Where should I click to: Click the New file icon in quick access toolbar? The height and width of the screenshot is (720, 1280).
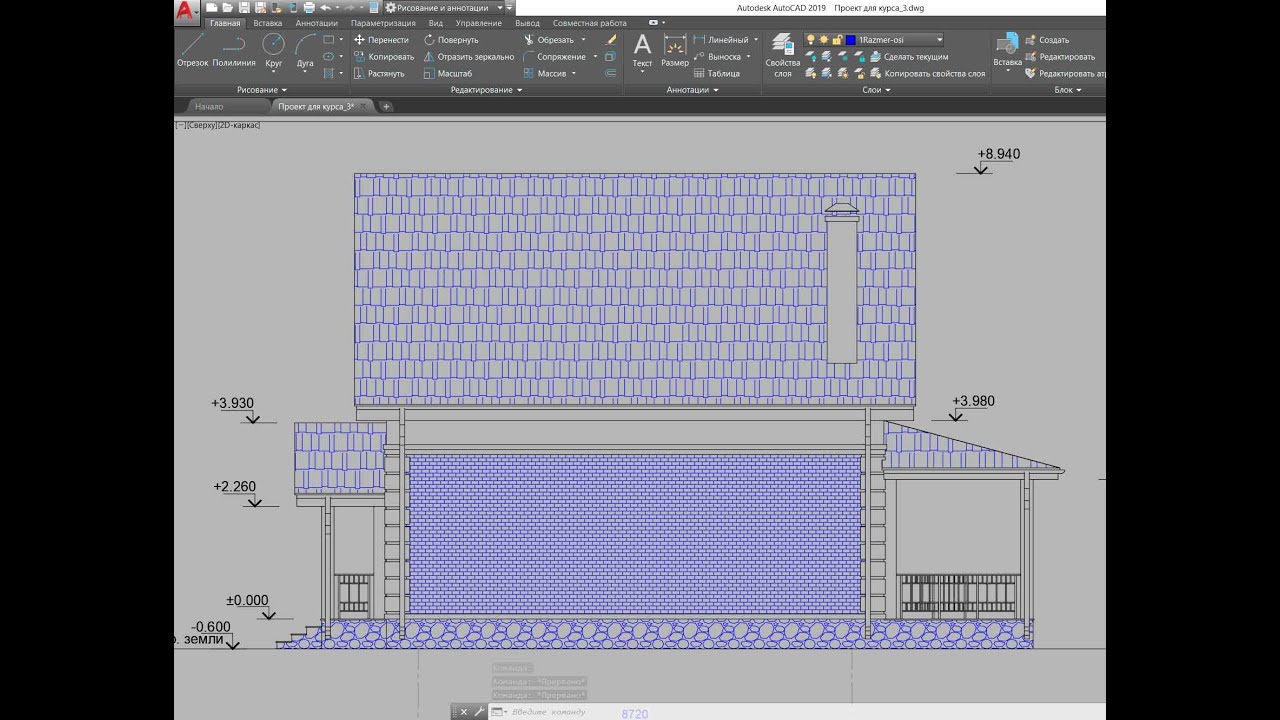212,8
